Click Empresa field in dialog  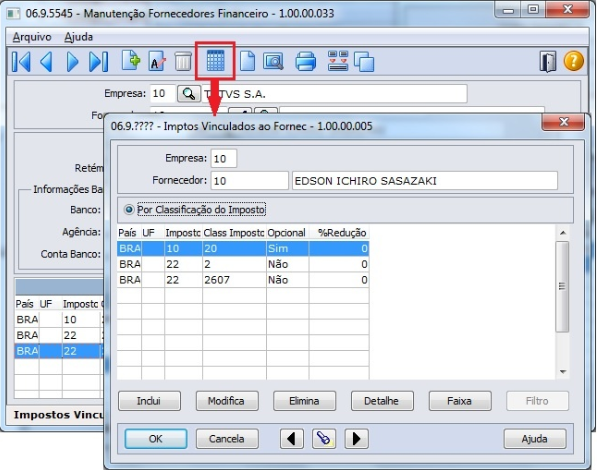click(224, 158)
